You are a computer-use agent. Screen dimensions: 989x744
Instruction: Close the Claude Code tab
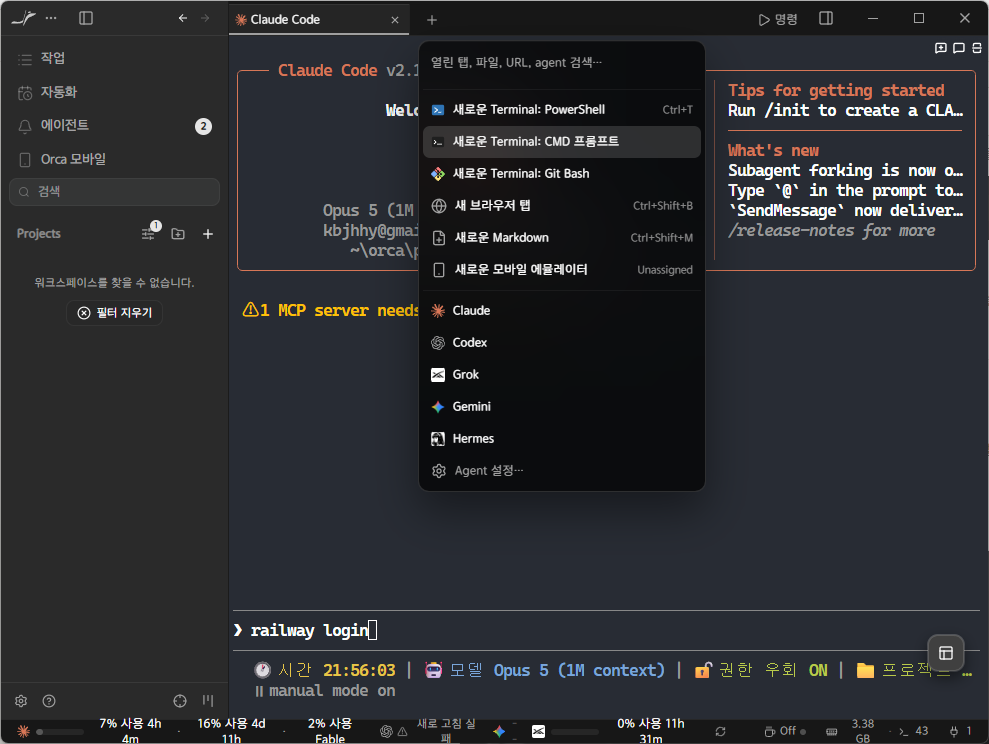point(395,20)
